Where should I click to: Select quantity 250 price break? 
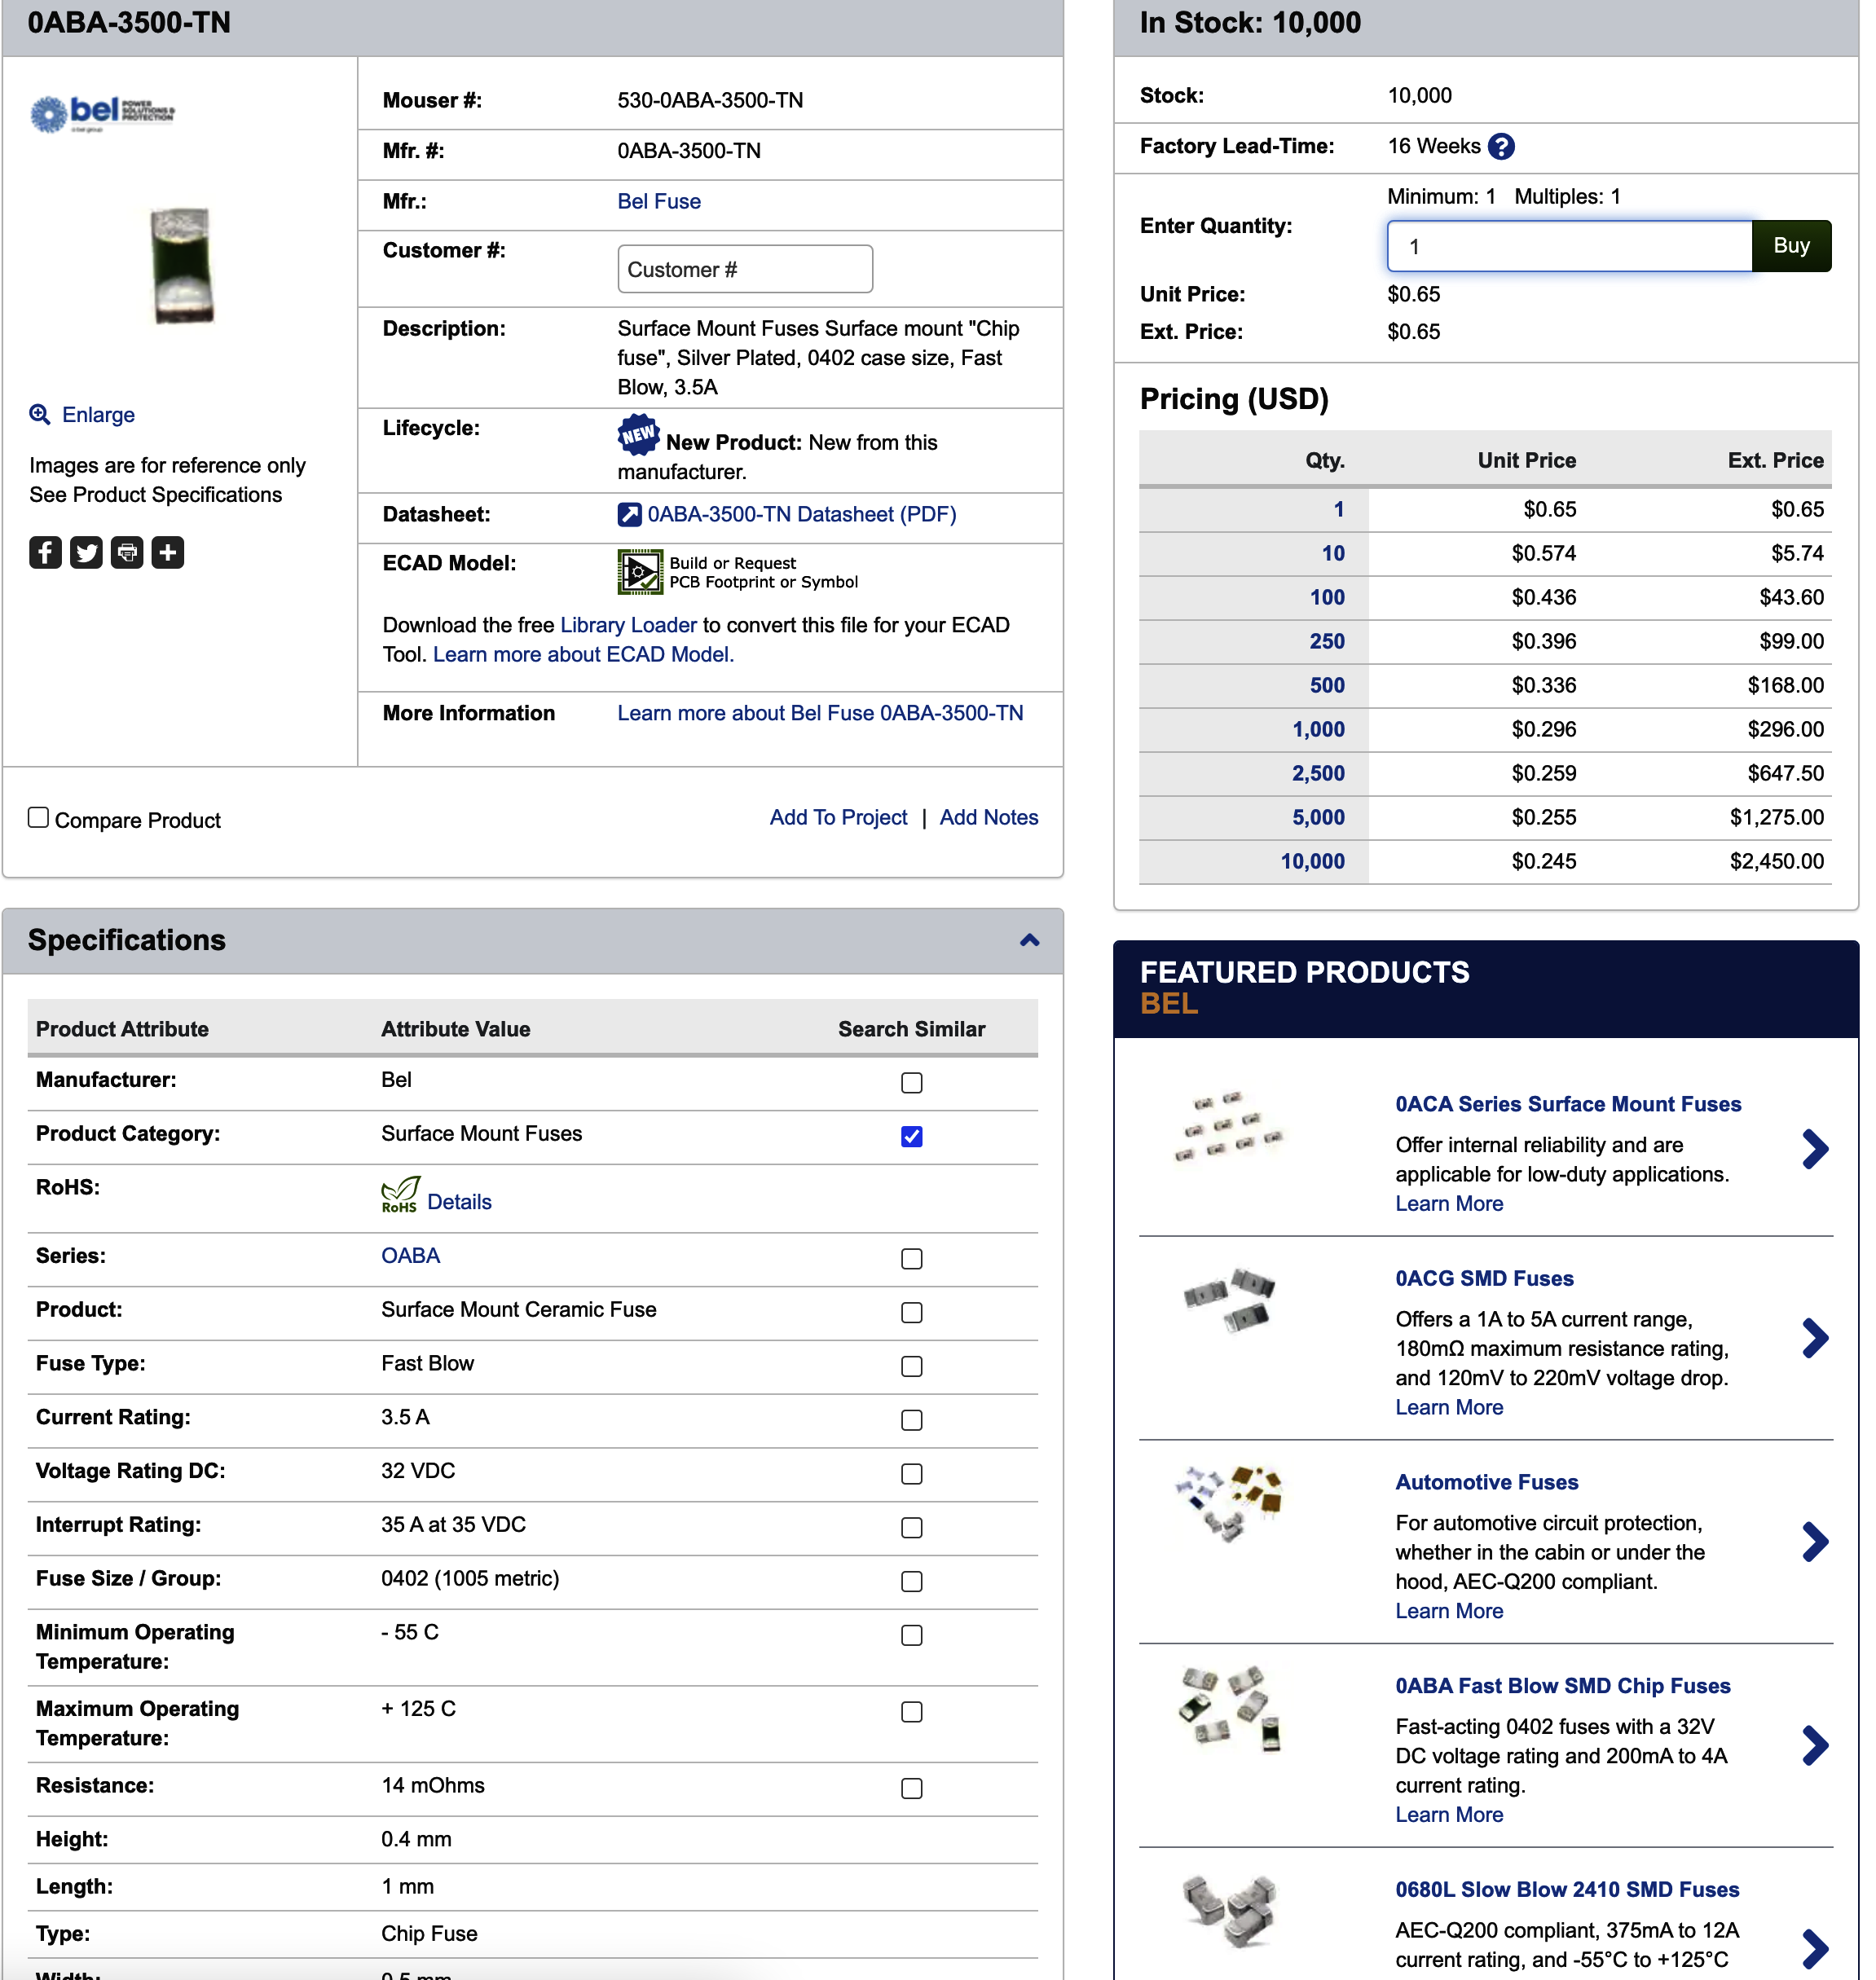(x=1327, y=642)
